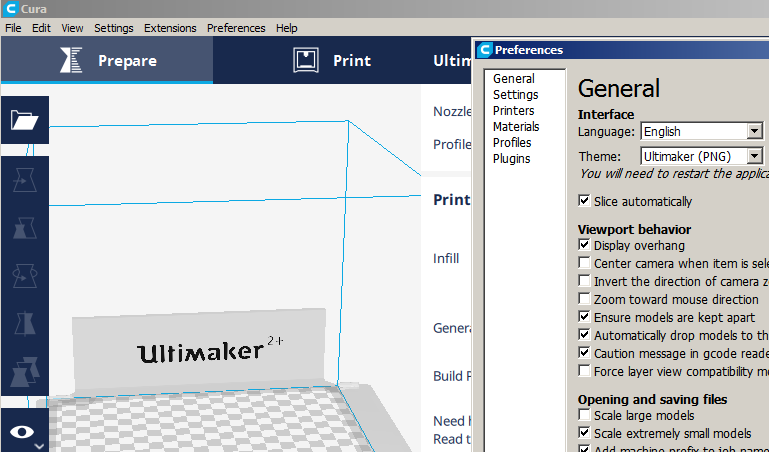This screenshot has height=452, width=769.
Task: Select the Move tool icon
Action: (x=25, y=180)
